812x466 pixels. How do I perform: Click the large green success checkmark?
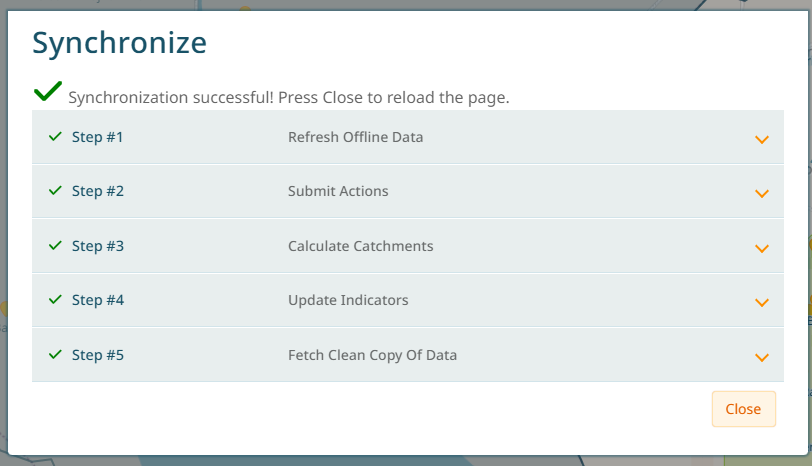48,91
